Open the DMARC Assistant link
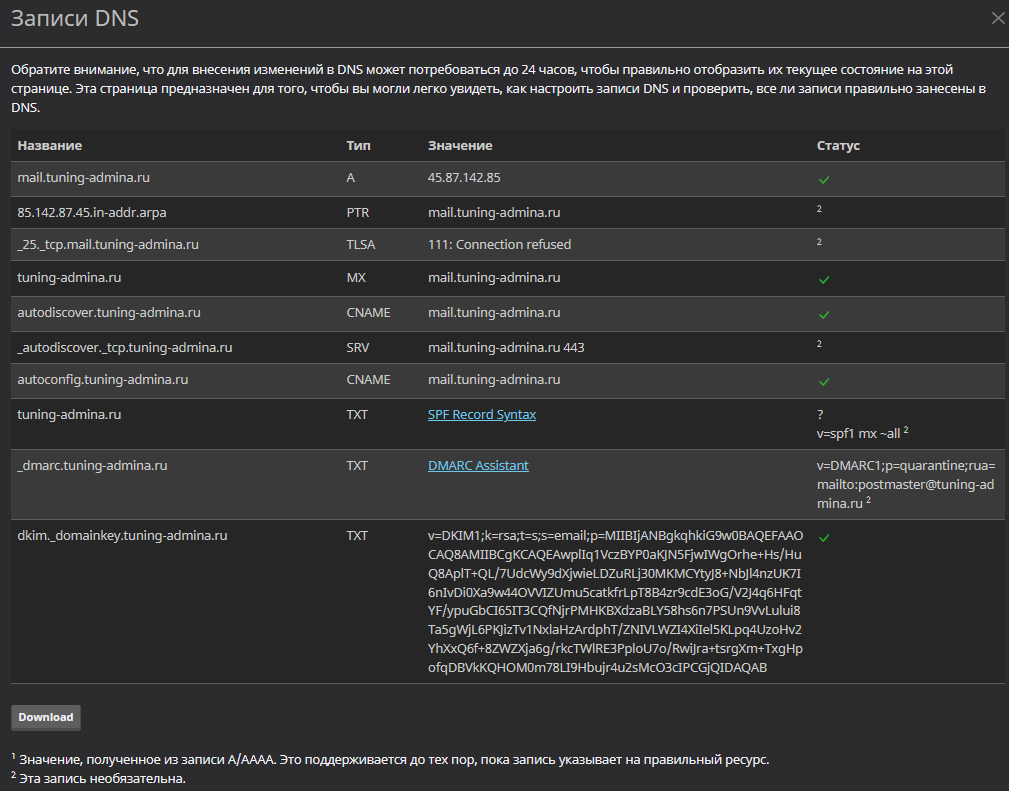 click(478, 465)
